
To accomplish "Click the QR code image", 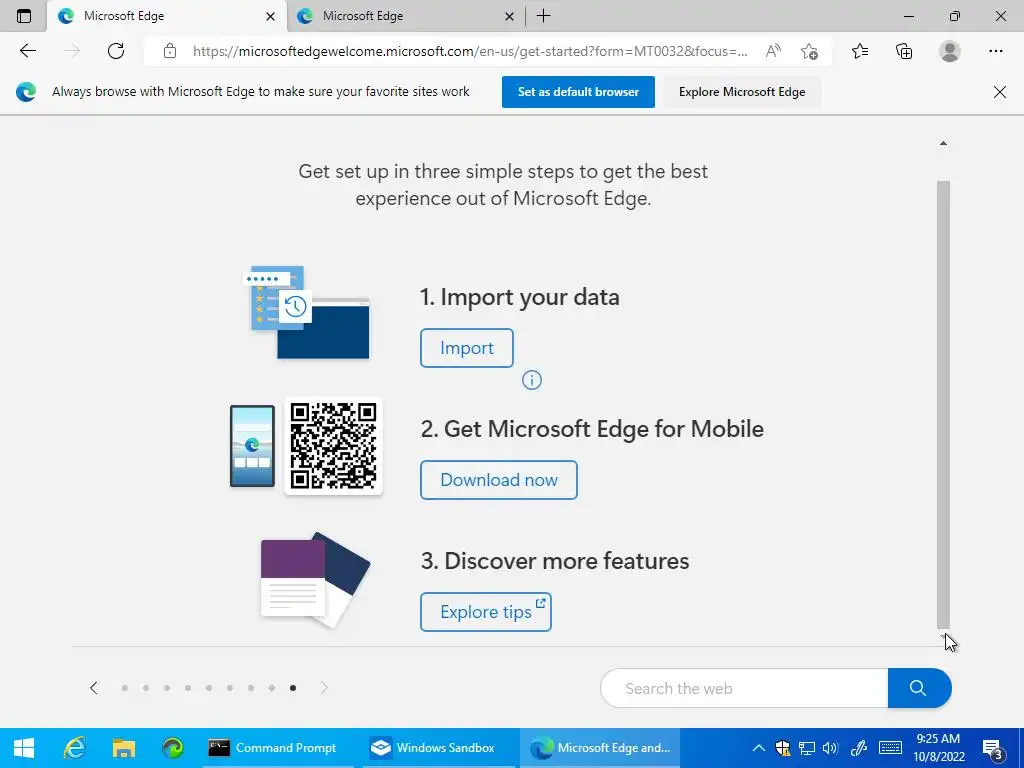I will coord(334,446).
